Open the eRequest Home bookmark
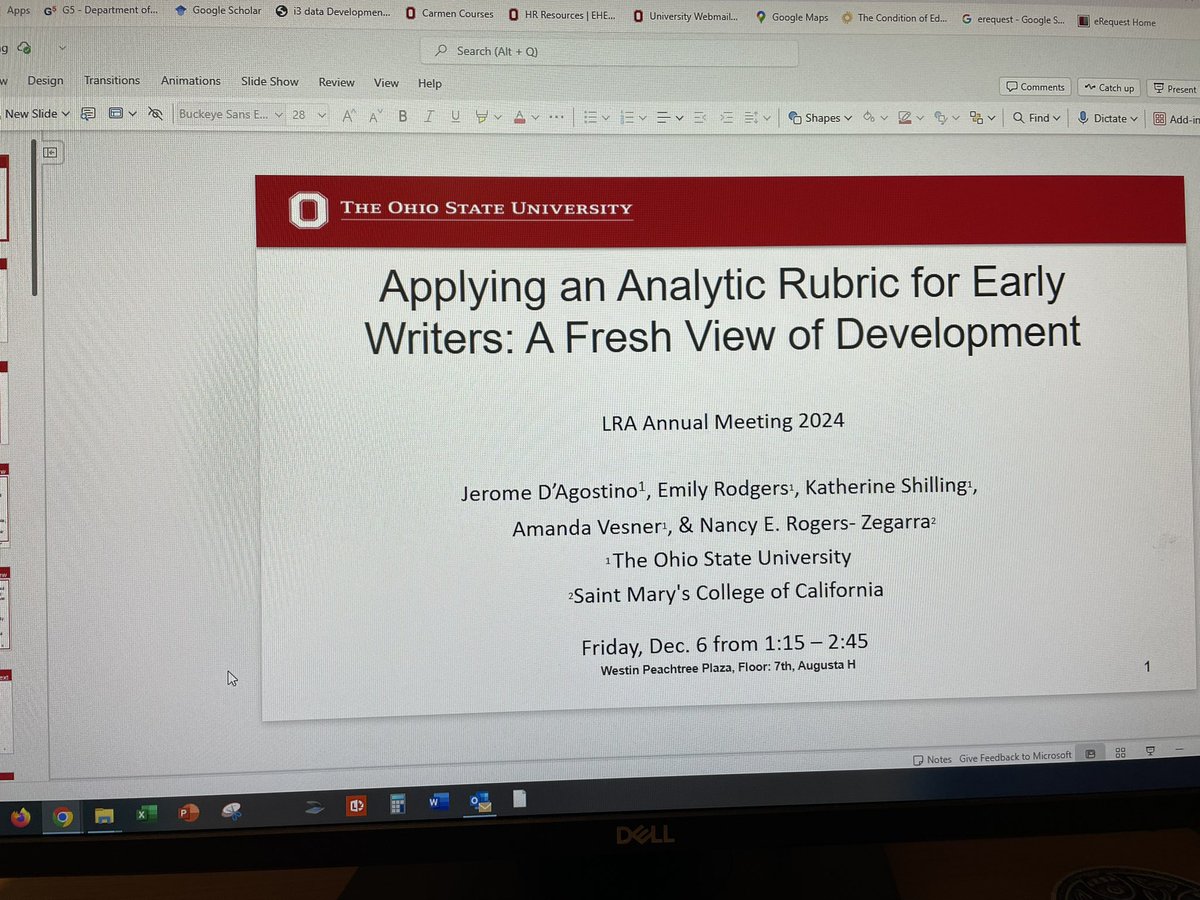Screen dimensions: 1200x900 tap(1116, 22)
